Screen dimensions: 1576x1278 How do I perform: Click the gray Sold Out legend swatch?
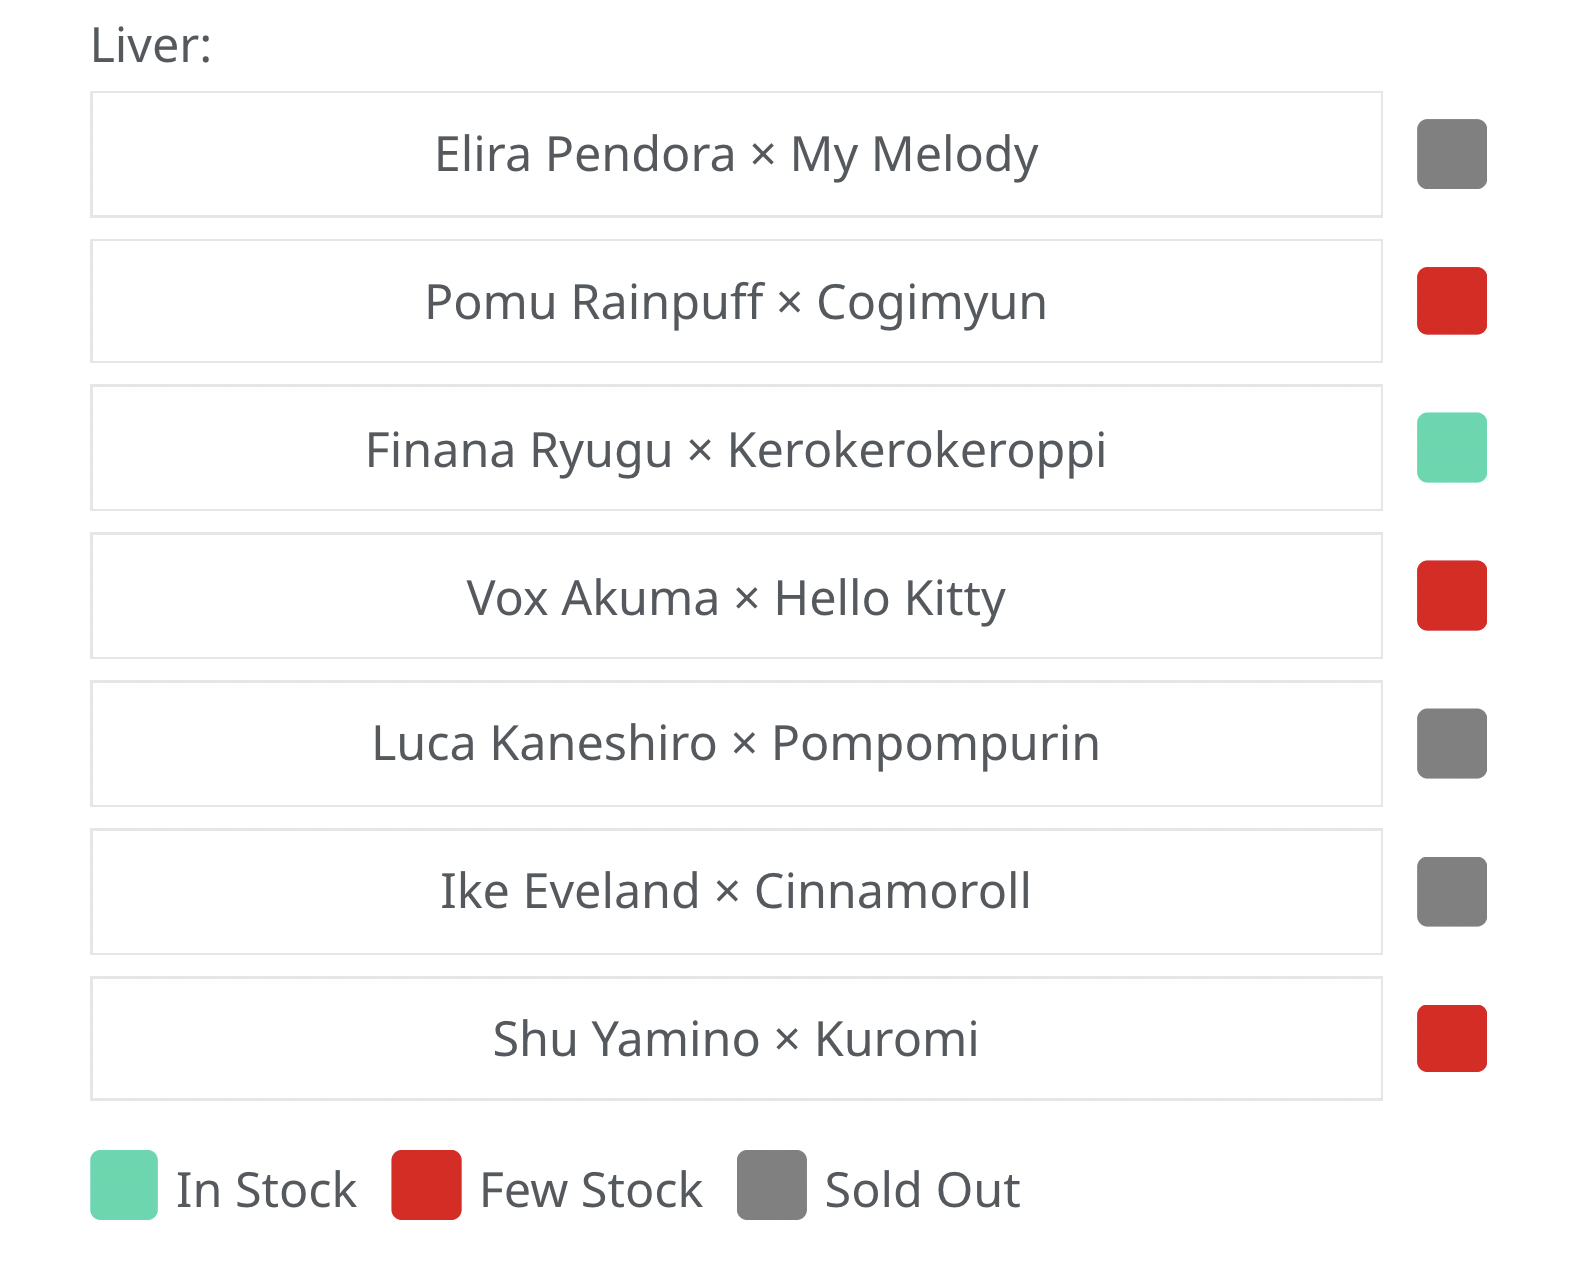coord(771,1185)
